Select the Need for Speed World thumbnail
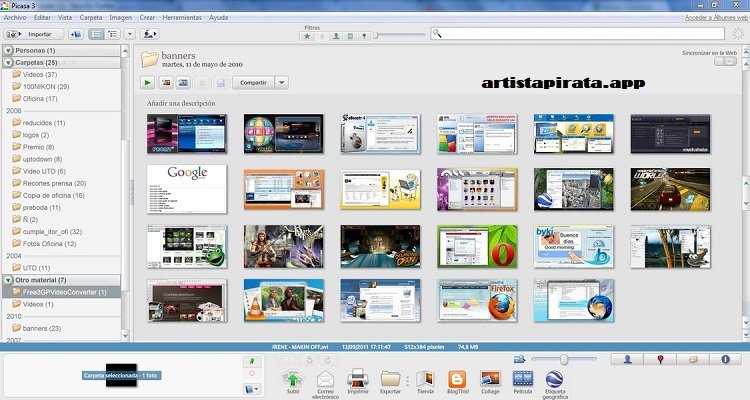The width and height of the screenshot is (750, 400). click(670, 189)
